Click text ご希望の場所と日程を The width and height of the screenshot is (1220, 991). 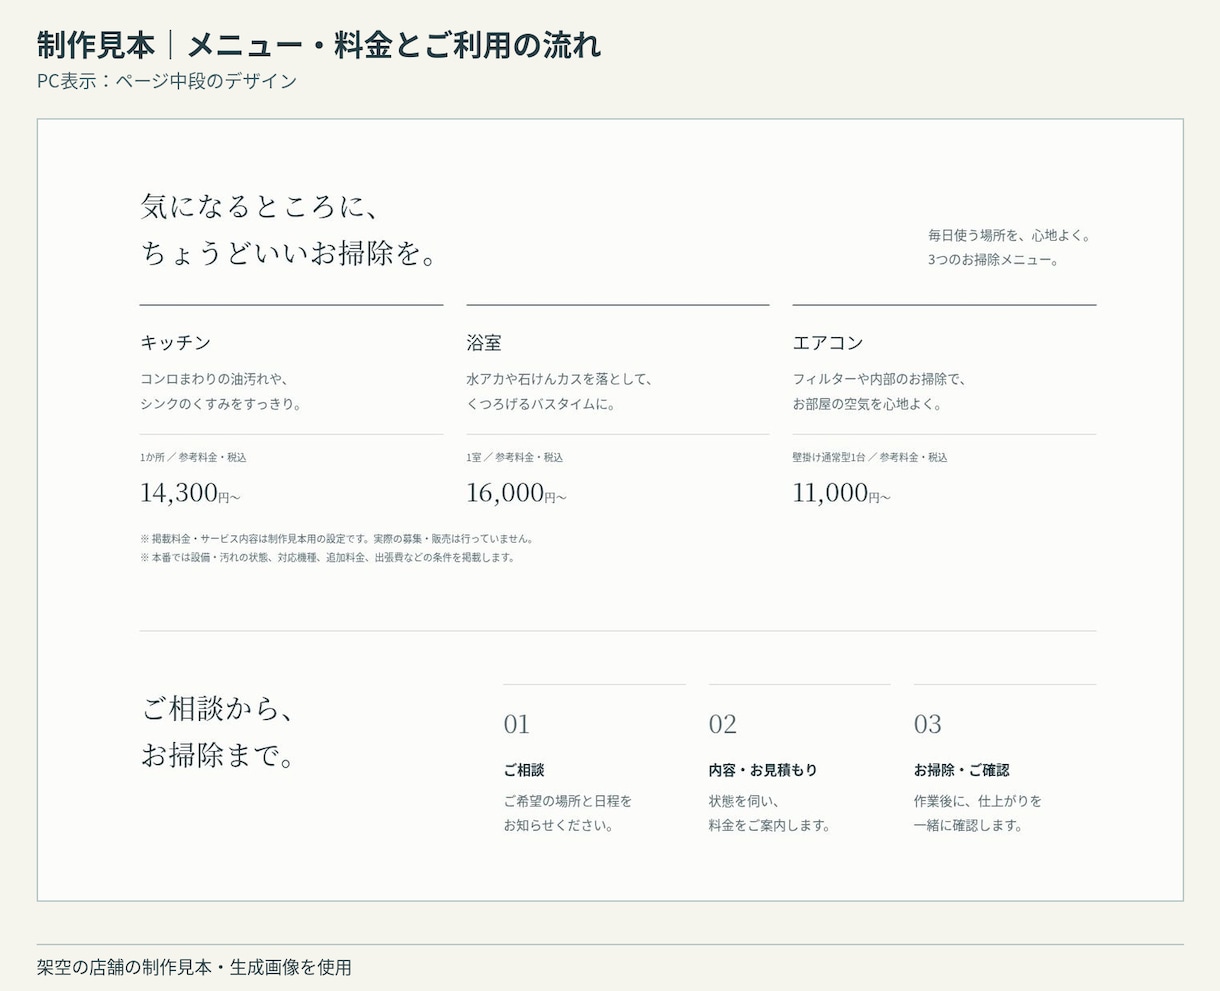pyautogui.click(x=568, y=801)
